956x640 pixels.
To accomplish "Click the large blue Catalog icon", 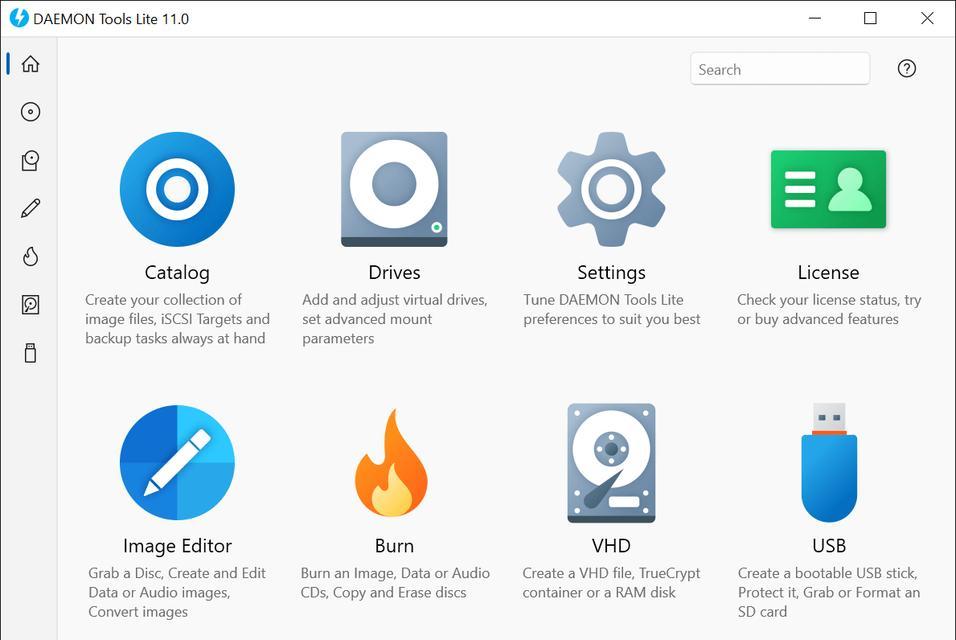I will (x=177, y=189).
